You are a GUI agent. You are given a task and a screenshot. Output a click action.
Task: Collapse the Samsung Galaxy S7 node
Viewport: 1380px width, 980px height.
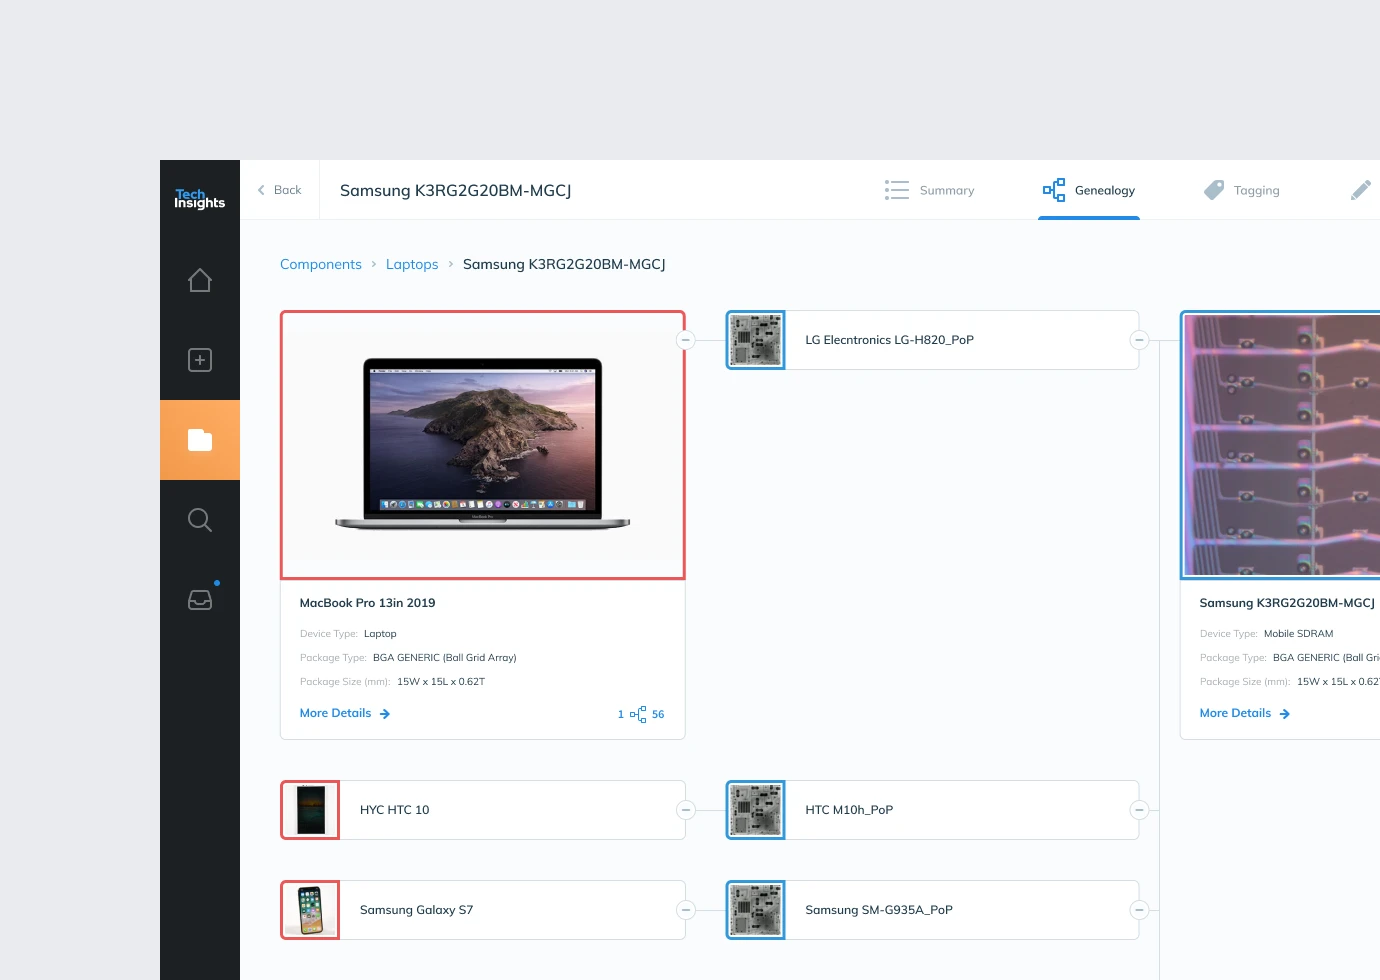(x=685, y=910)
